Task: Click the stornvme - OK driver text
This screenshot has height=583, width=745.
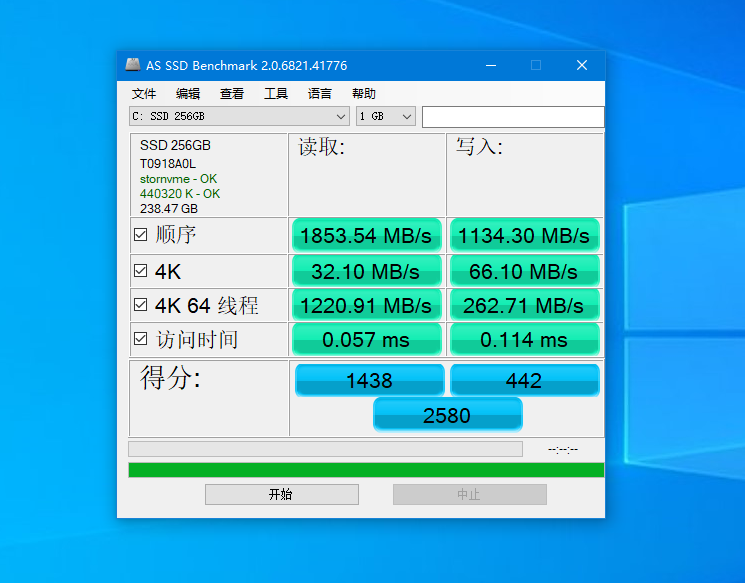Action: [178, 179]
